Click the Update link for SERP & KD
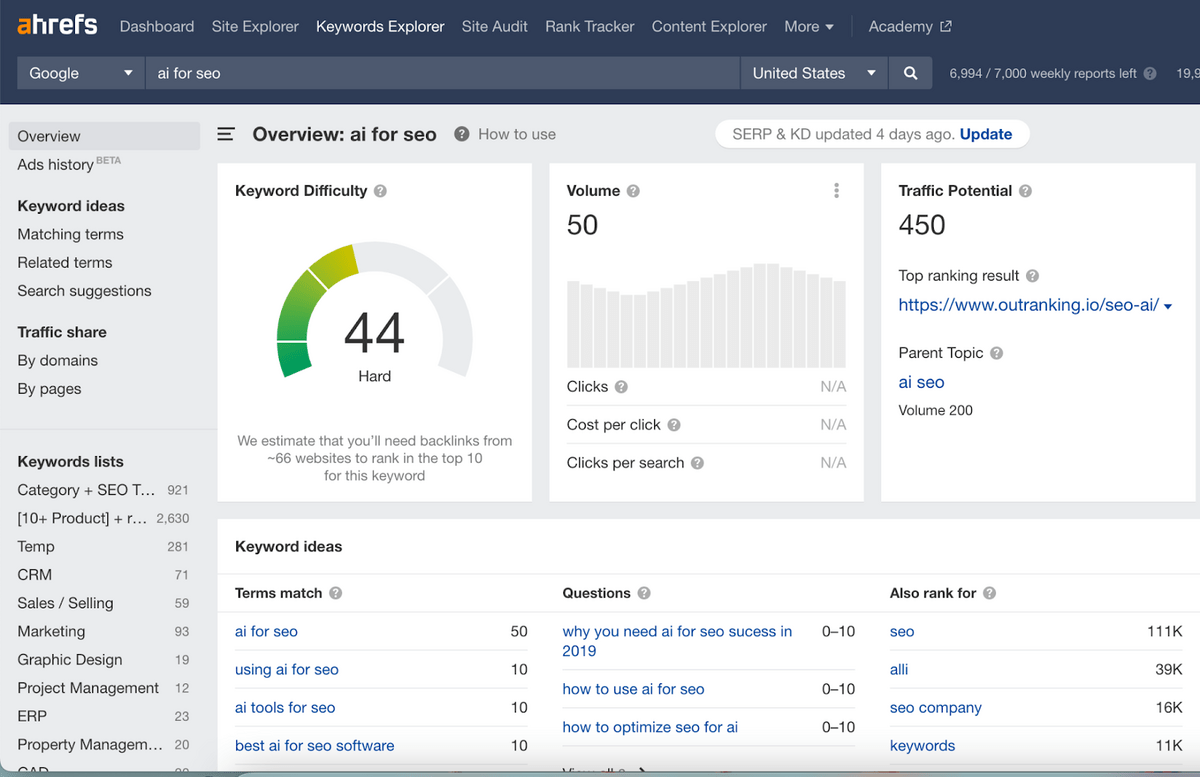This screenshot has height=777, width=1200. 985,134
